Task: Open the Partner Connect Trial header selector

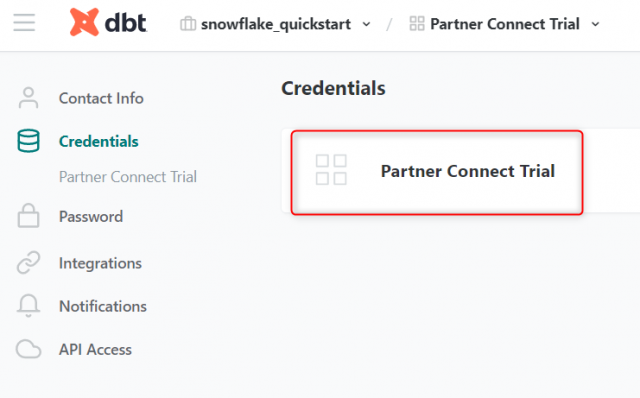Action: point(505,24)
